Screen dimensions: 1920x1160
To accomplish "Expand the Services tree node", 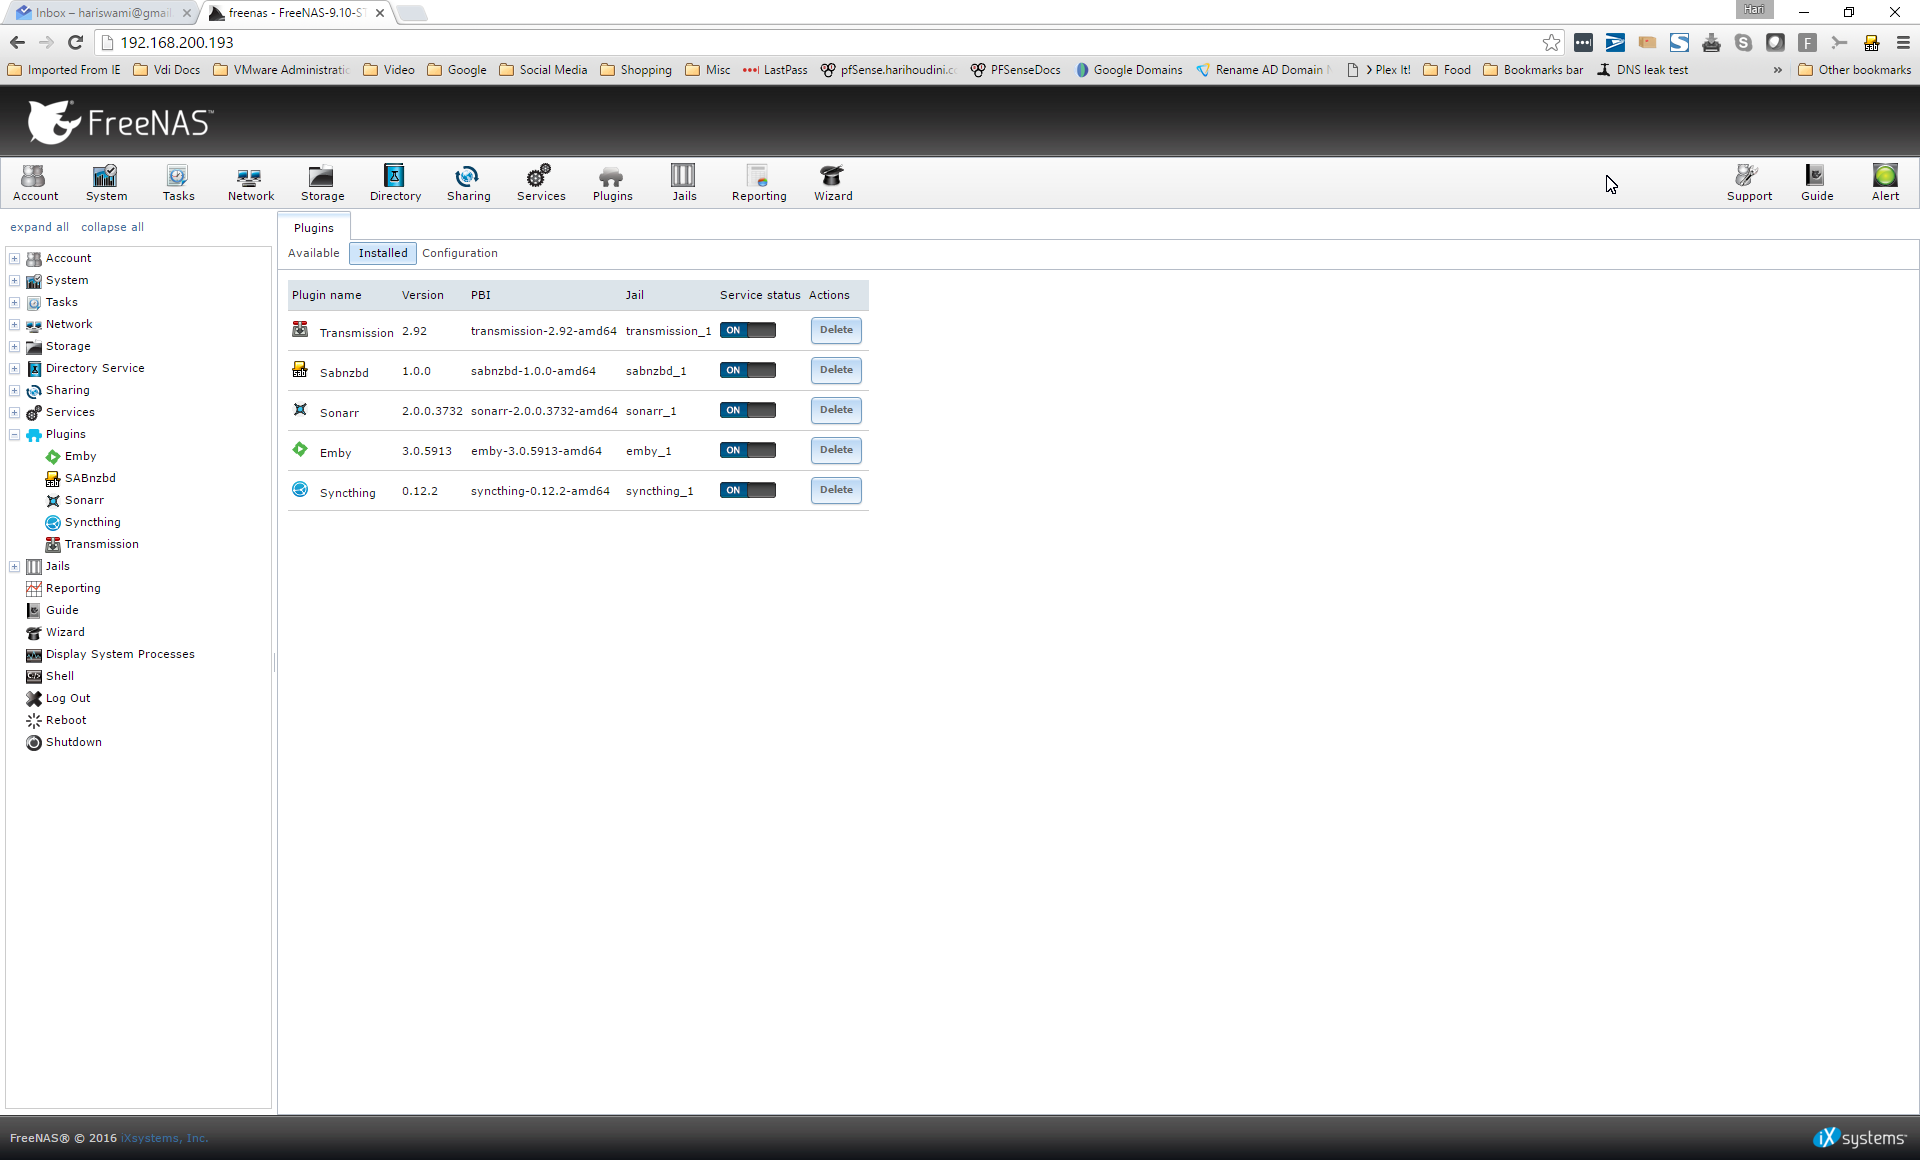I will point(15,412).
